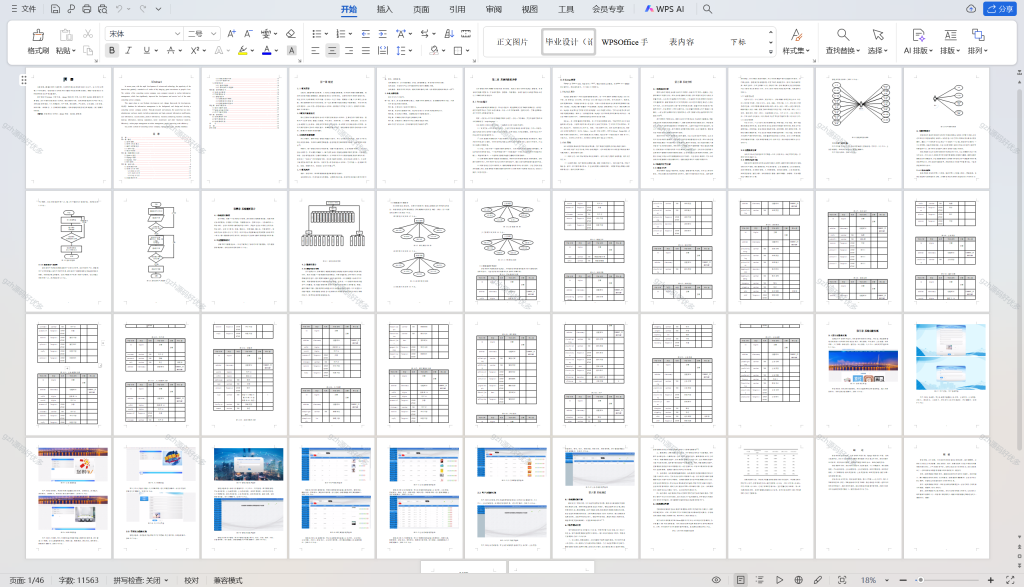Open bullet list dropdown arrow
Image resolution: width=1024 pixels, height=587 pixels.
coord(327,34)
